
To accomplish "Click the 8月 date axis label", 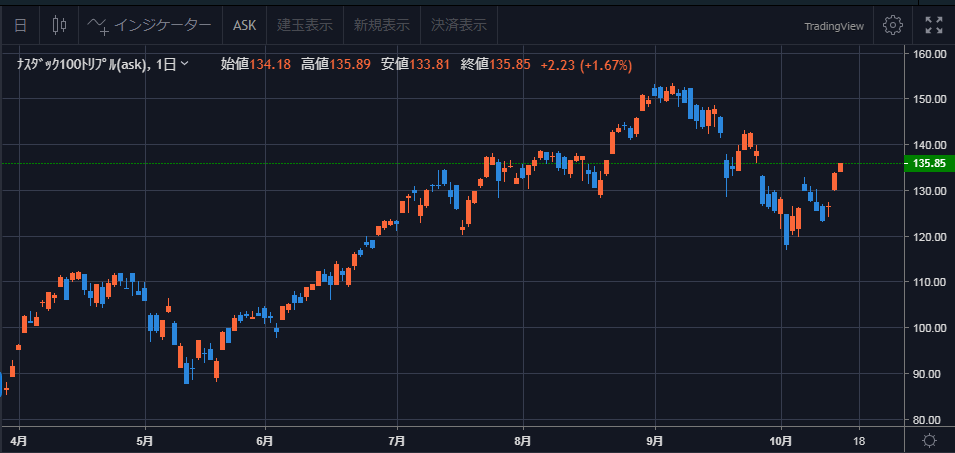I will 523,440.
